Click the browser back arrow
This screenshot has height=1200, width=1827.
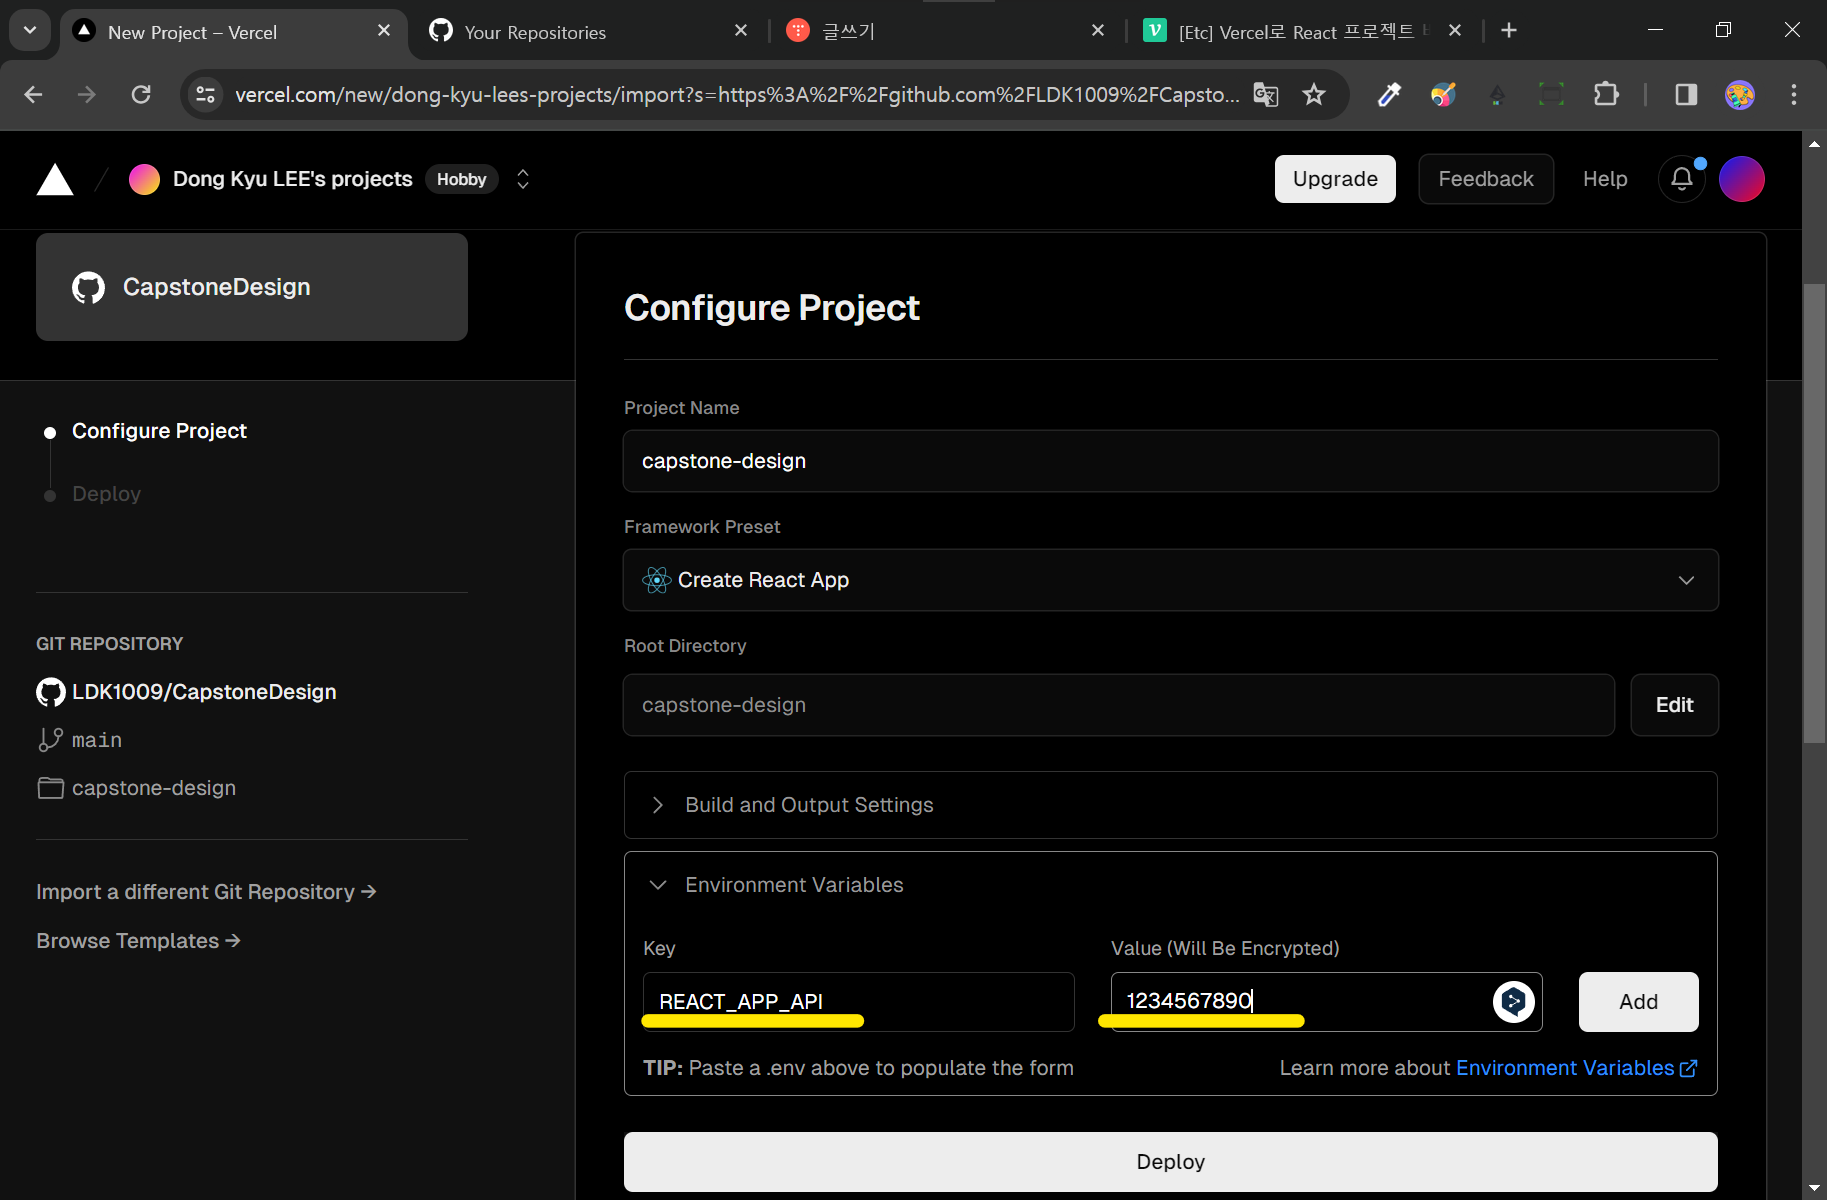click(33, 95)
